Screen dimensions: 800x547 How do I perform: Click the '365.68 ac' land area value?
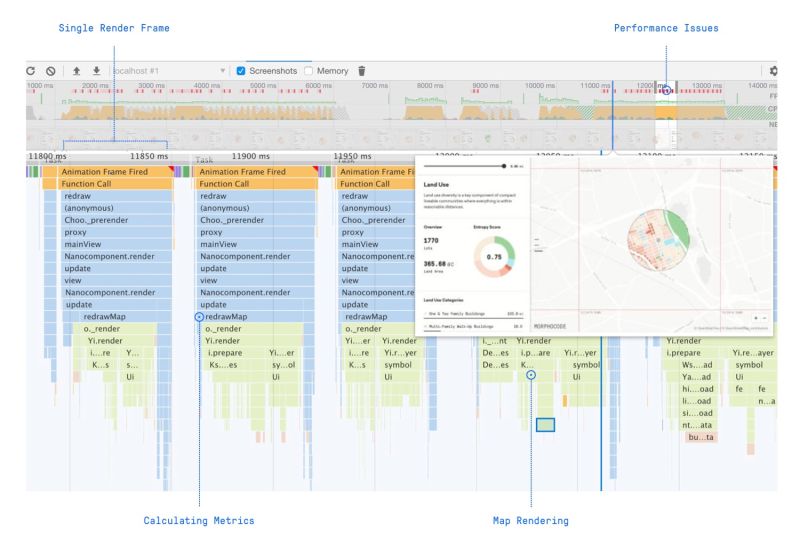tap(438, 264)
